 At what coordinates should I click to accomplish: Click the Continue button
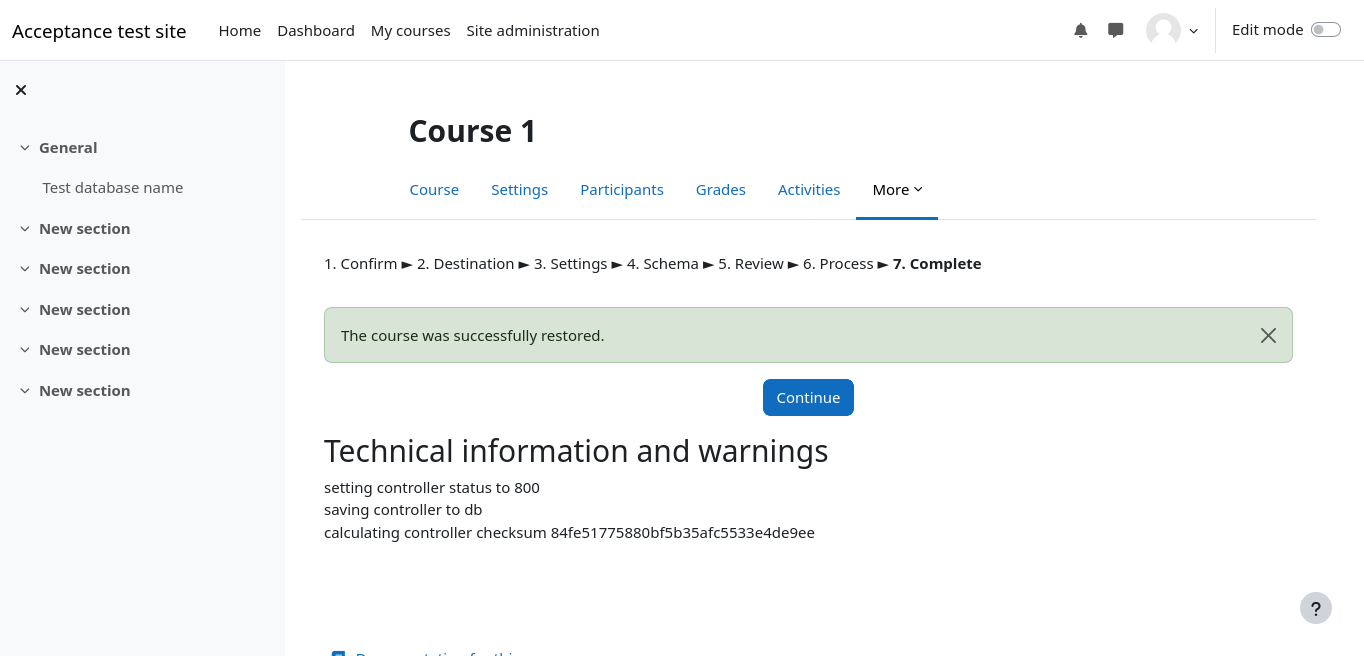(808, 397)
